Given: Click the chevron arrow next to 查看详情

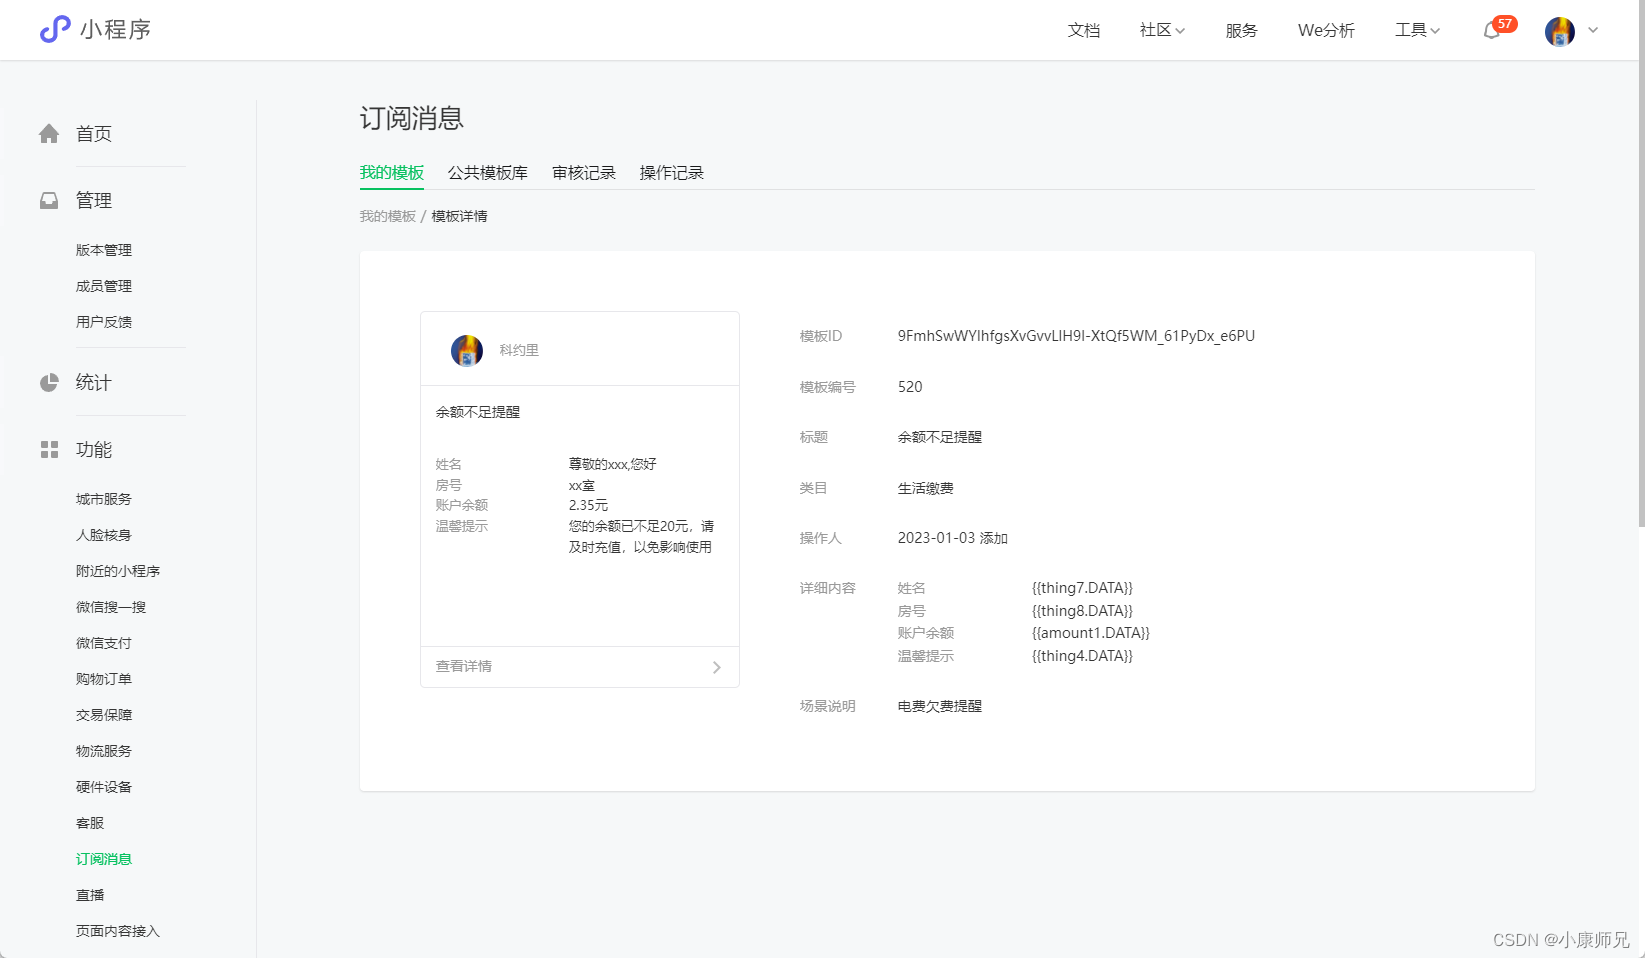Looking at the screenshot, I should pyautogui.click(x=716, y=666).
